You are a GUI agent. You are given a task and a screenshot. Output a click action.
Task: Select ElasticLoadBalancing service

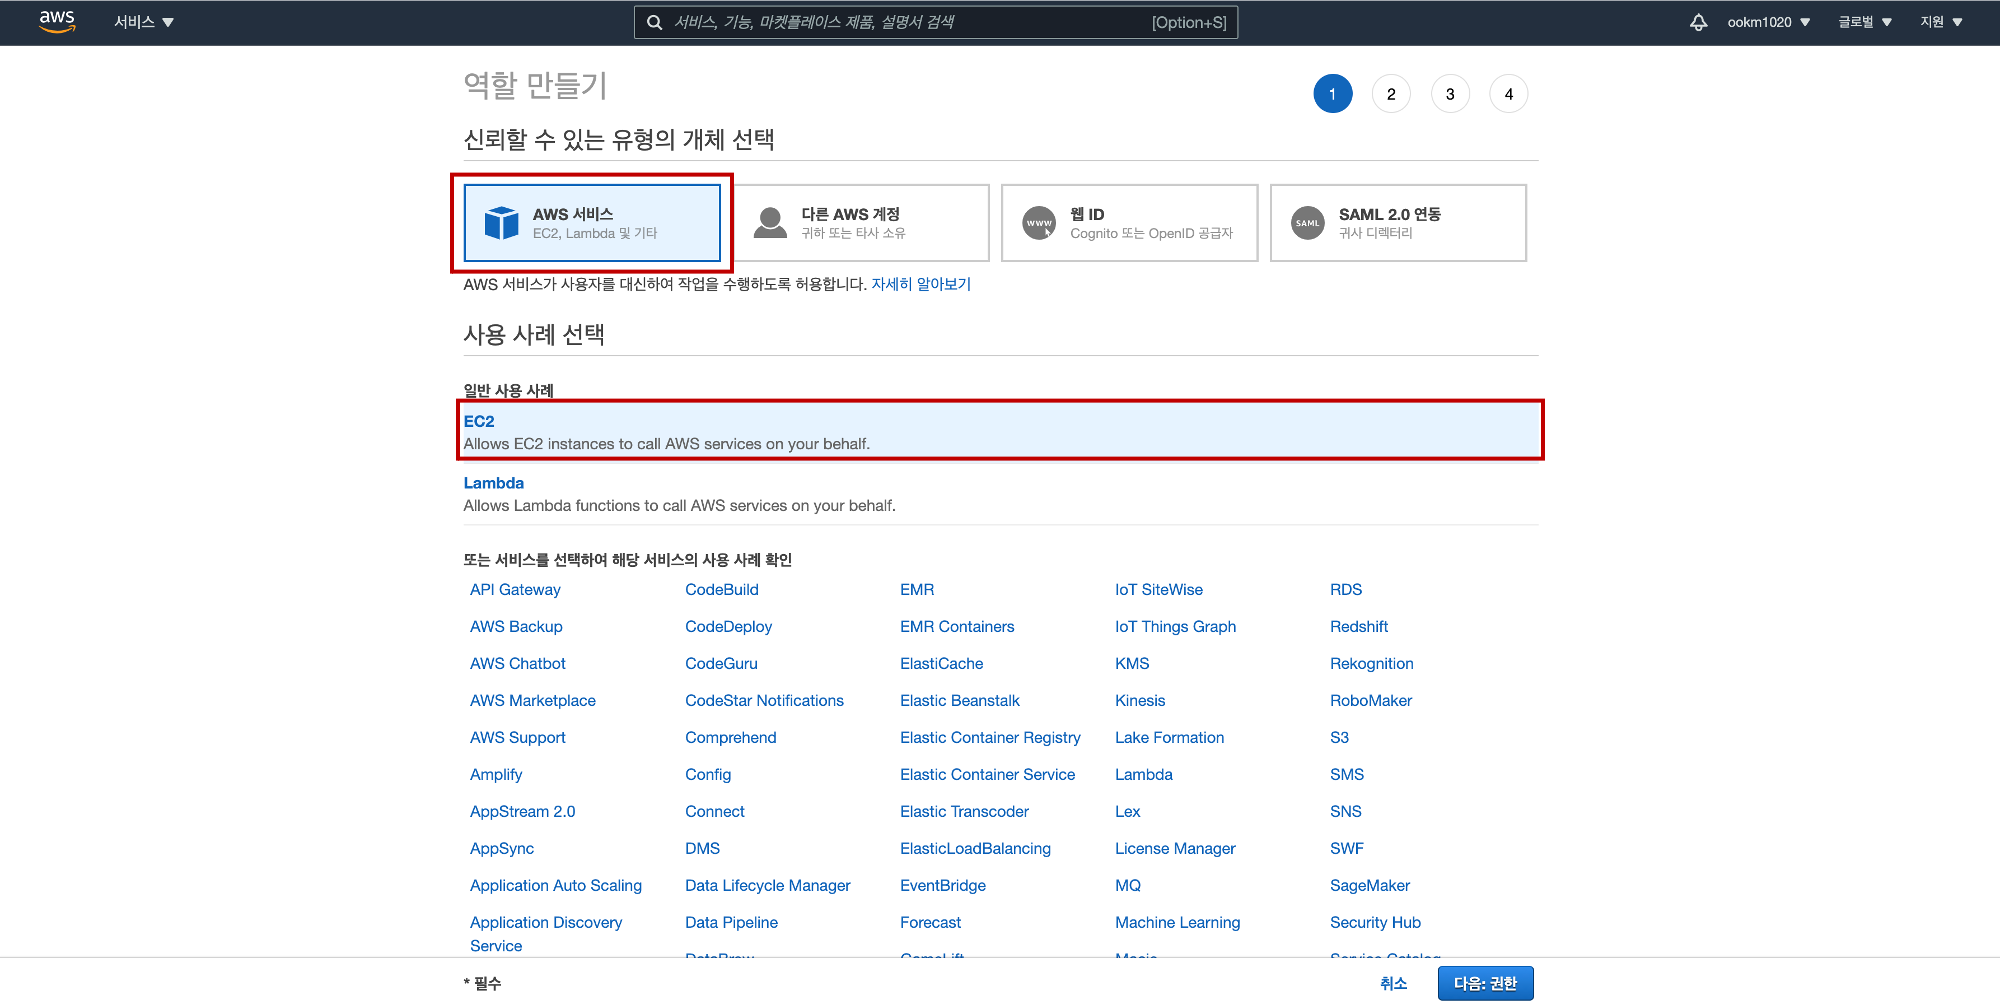pos(976,849)
